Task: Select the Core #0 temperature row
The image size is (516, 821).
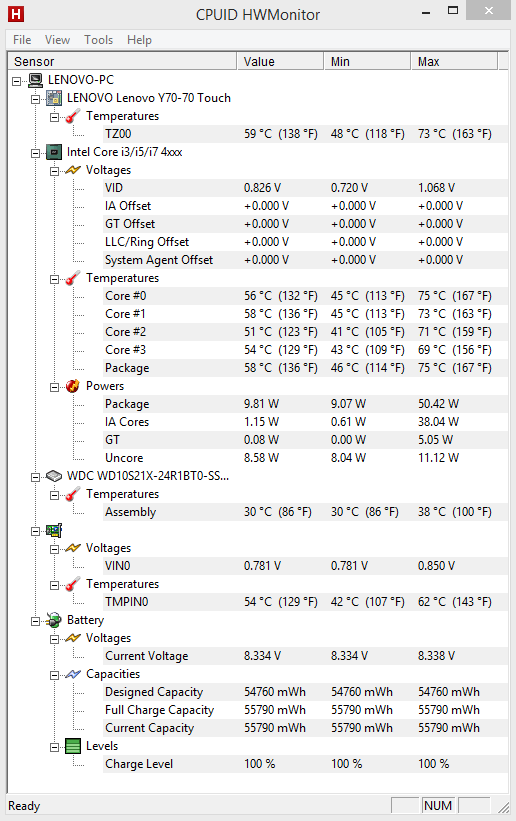Action: click(305, 296)
